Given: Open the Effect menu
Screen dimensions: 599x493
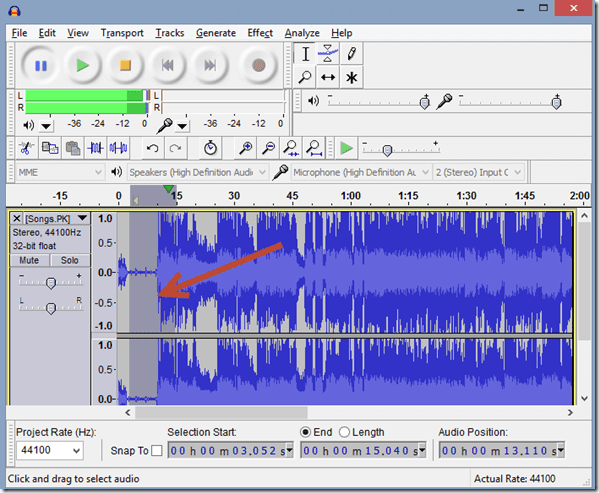Looking at the screenshot, I should pos(260,33).
